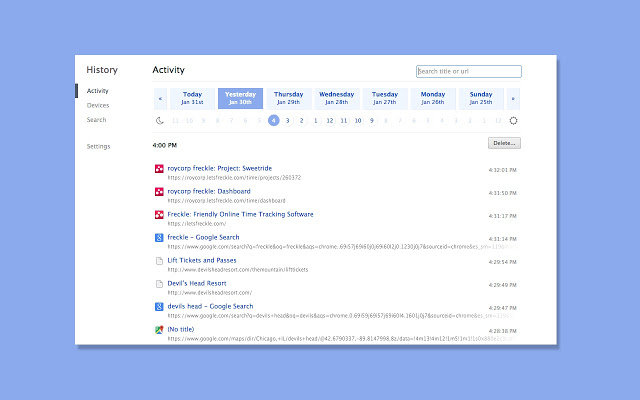This screenshot has width=640, height=400.
Task: Go to older days with the right arrow
Action: tap(513, 98)
